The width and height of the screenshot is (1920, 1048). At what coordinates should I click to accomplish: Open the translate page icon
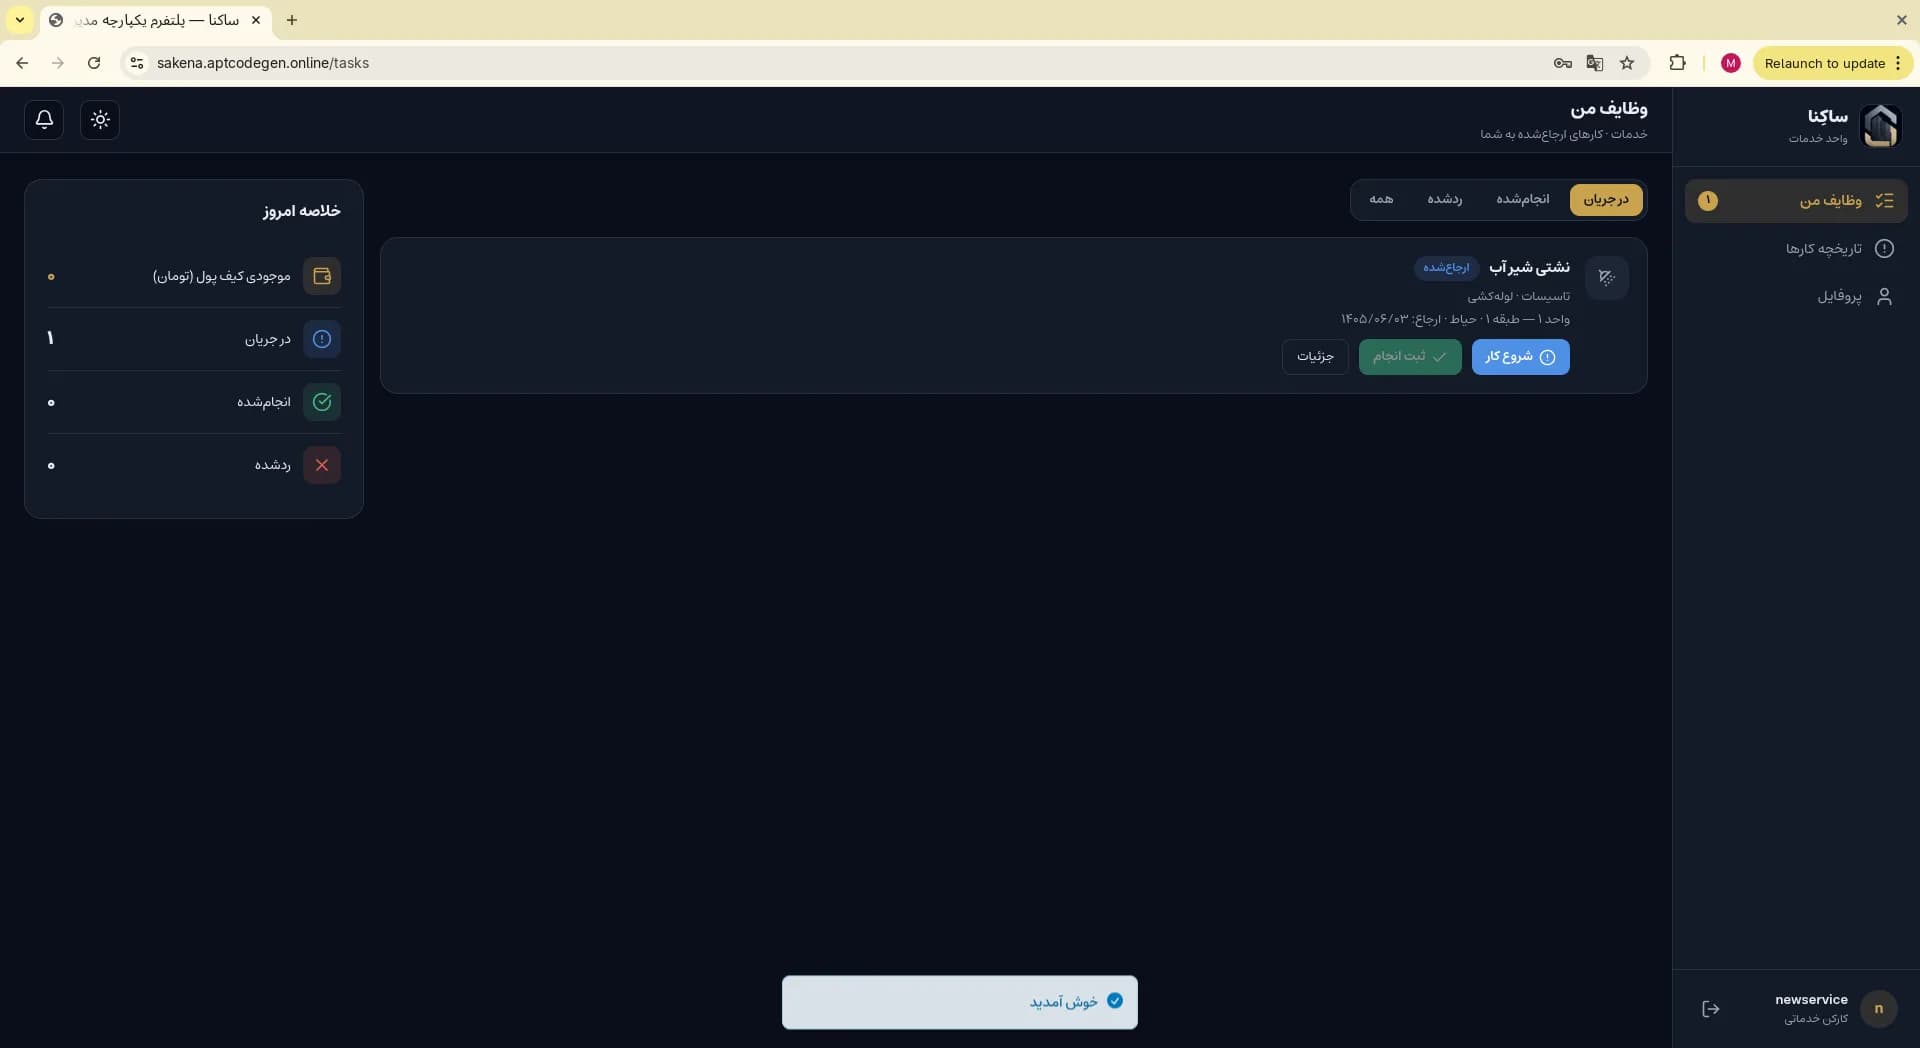tap(1595, 63)
